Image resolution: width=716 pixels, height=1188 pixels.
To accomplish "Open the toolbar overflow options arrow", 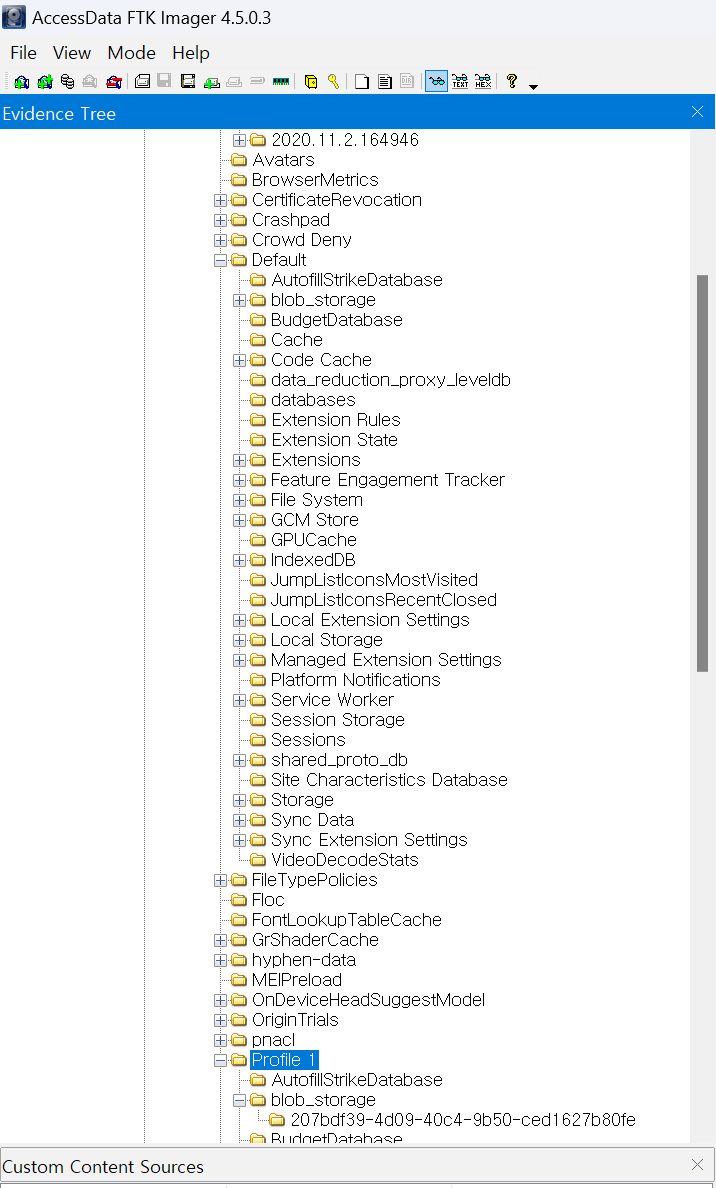I will coord(533,86).
